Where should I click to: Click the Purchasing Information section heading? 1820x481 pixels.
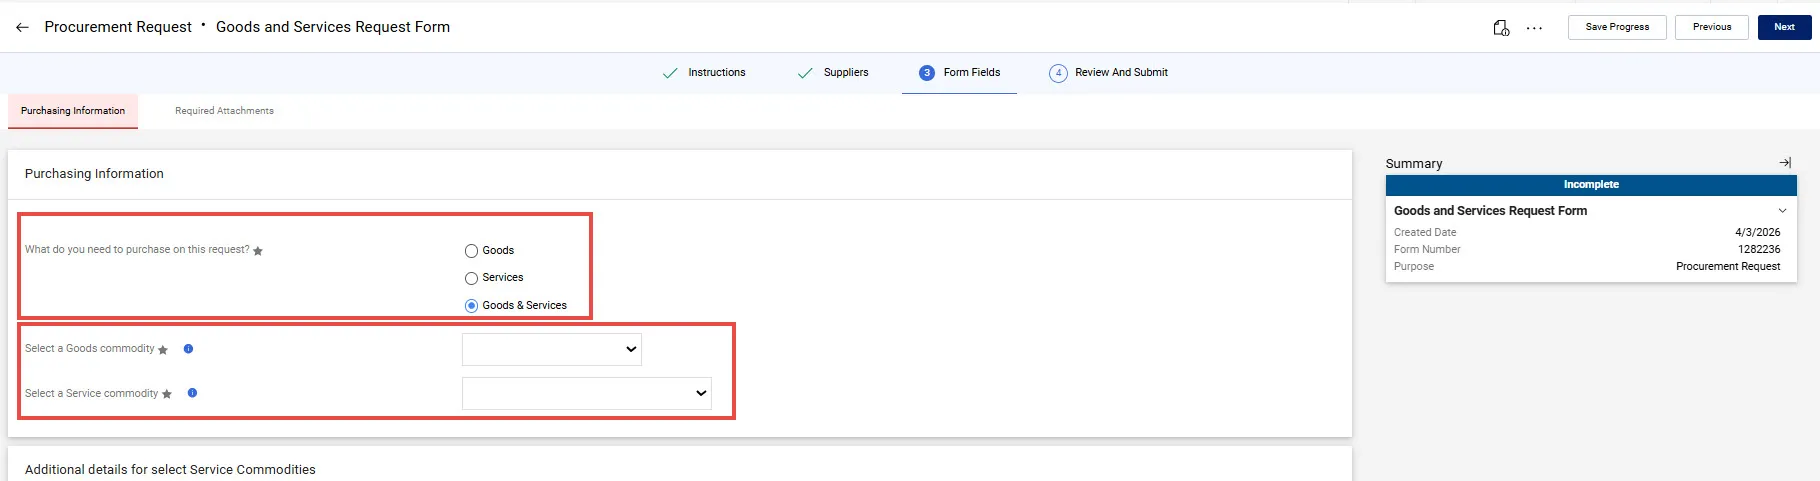pos(94,174)
